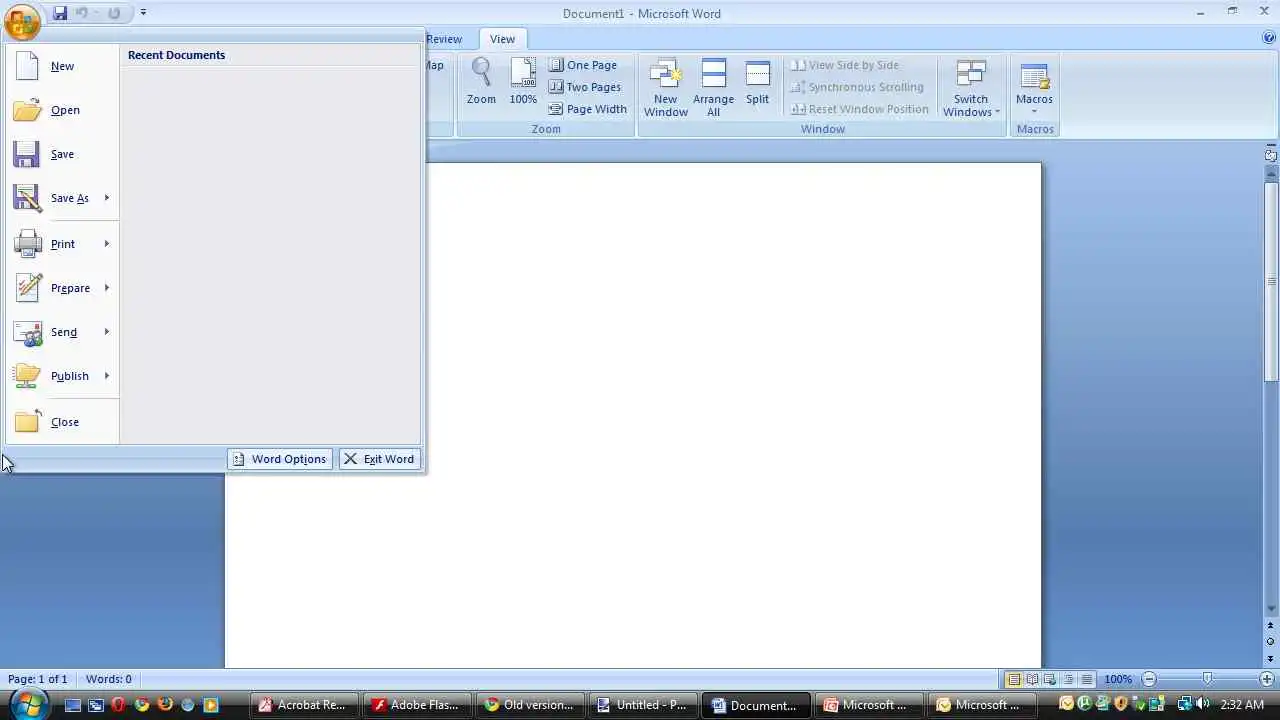
Task: Switch to Untitled - P... taskbar window
Action: tap(642, 705)
